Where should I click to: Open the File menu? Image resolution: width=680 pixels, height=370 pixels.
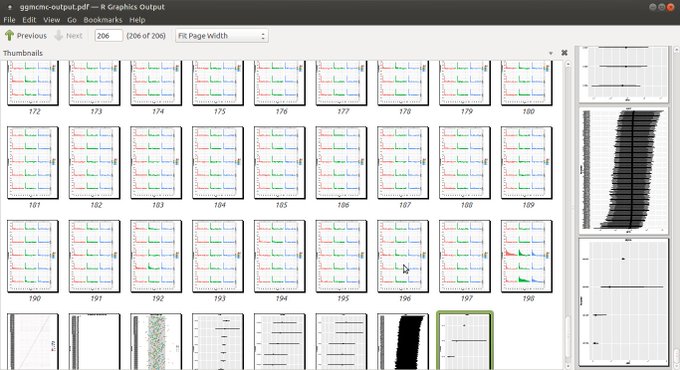(x=9, y=20)
